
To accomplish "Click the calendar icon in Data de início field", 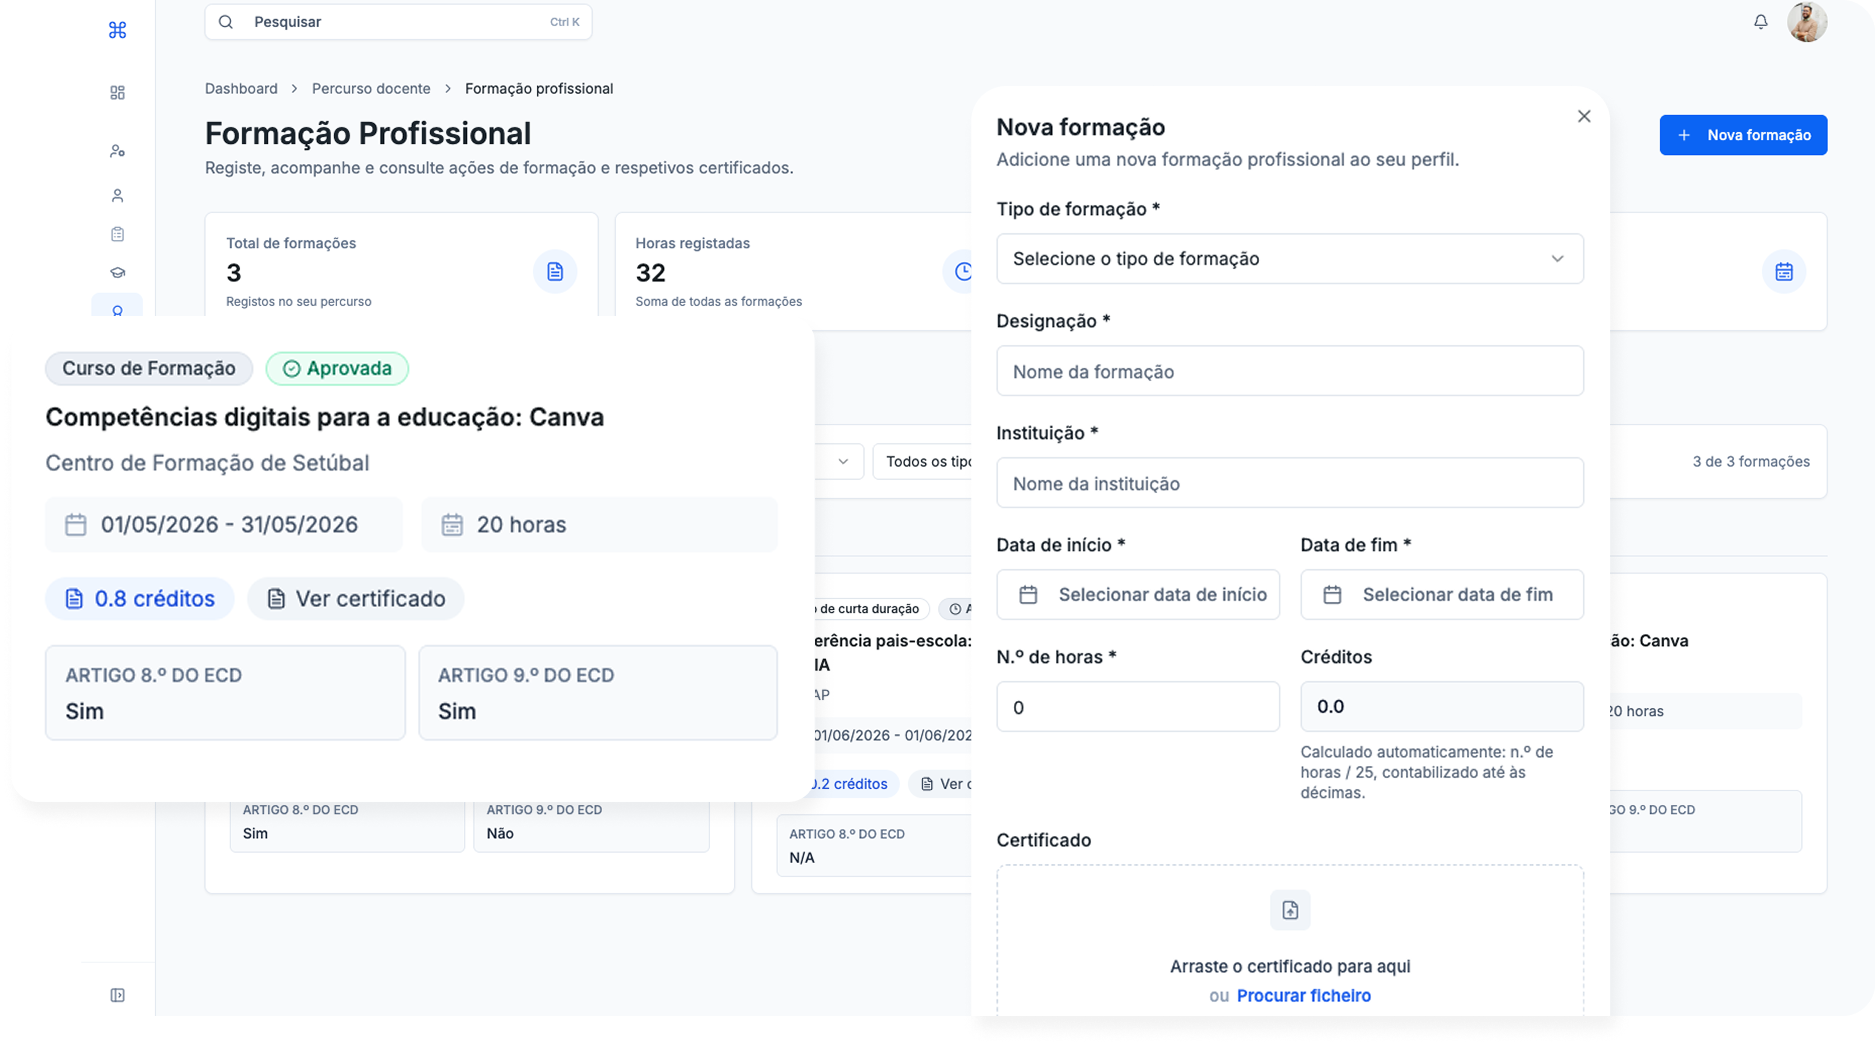I will (1028, 595).
